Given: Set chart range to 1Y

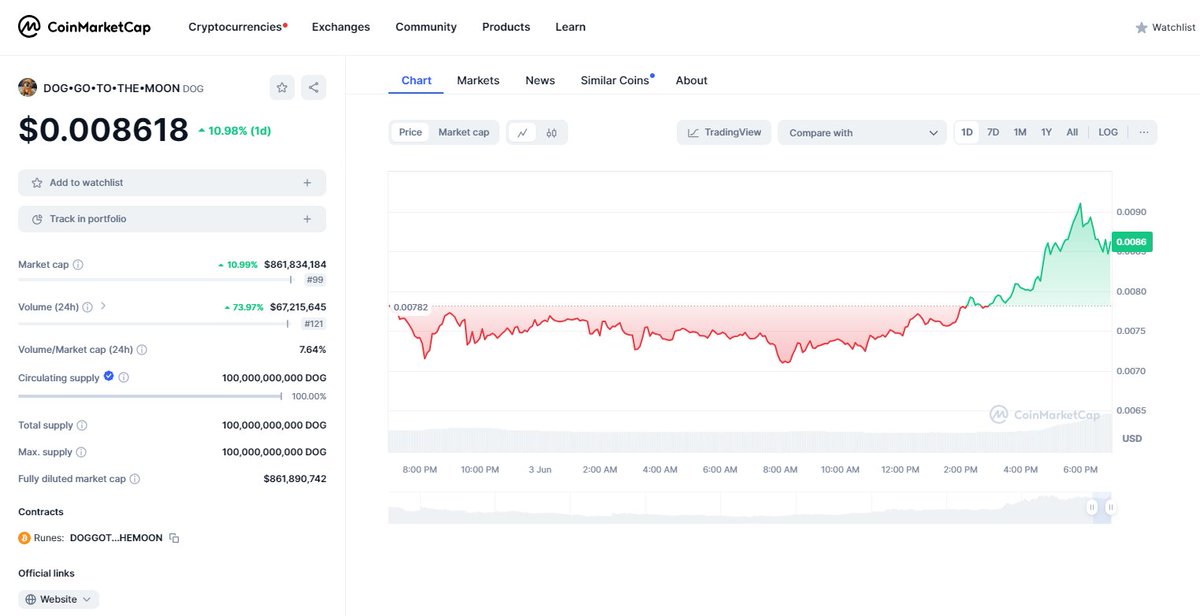Looking at the screenshot, I should click(1046, 132).
